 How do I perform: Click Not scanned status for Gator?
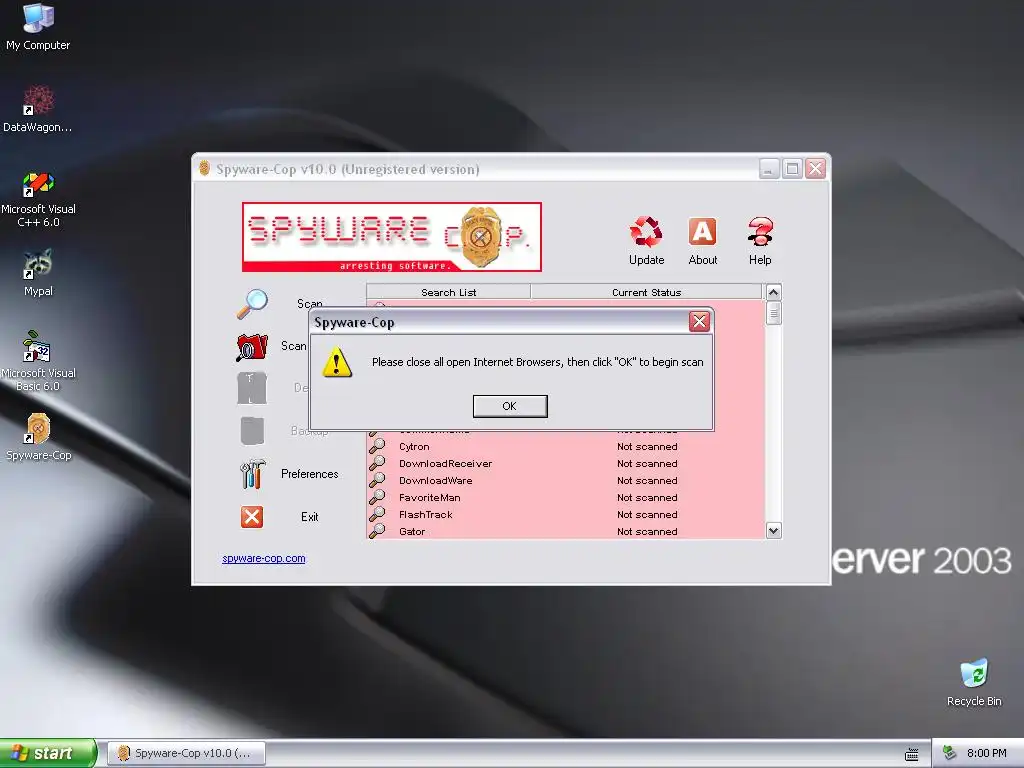pos(647,532)
